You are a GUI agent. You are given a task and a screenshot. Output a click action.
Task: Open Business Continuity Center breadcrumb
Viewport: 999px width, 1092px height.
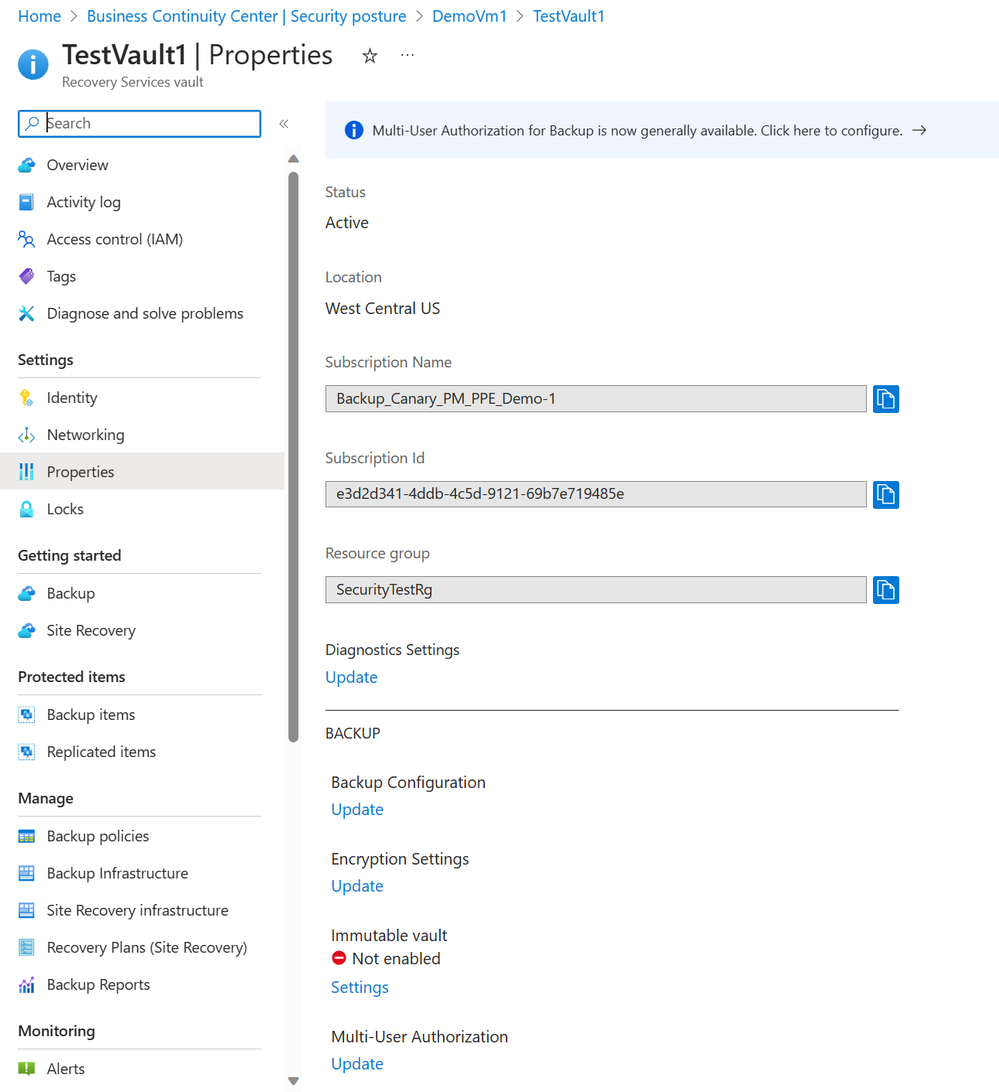tap(247, 16)
